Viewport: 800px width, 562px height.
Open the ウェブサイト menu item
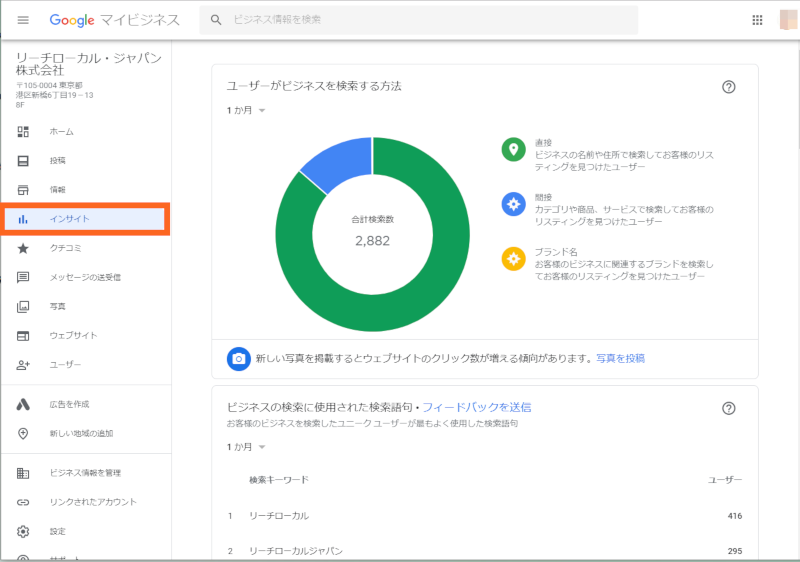(x=86, y=336)
